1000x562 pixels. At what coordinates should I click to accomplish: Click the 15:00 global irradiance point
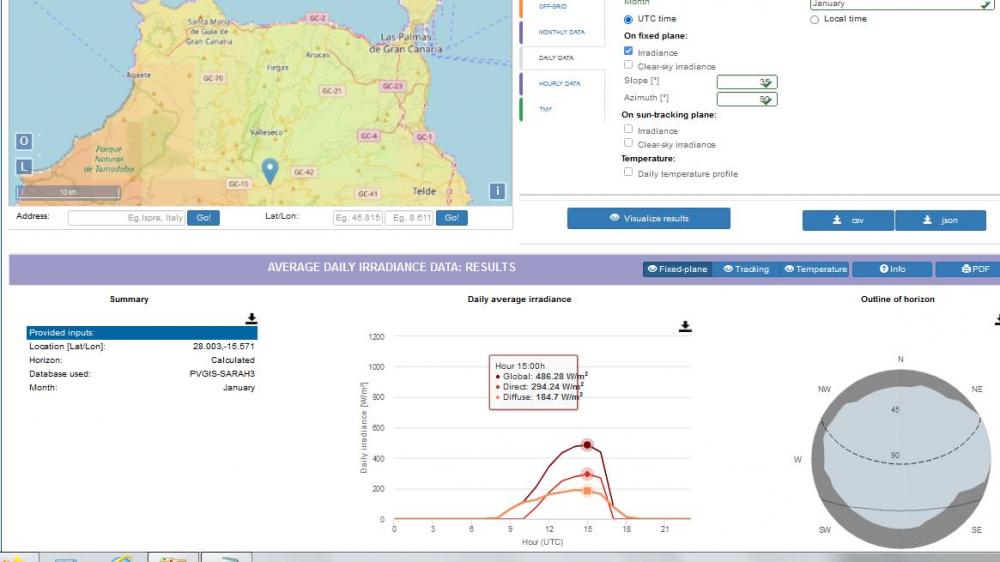pos(587,445)
